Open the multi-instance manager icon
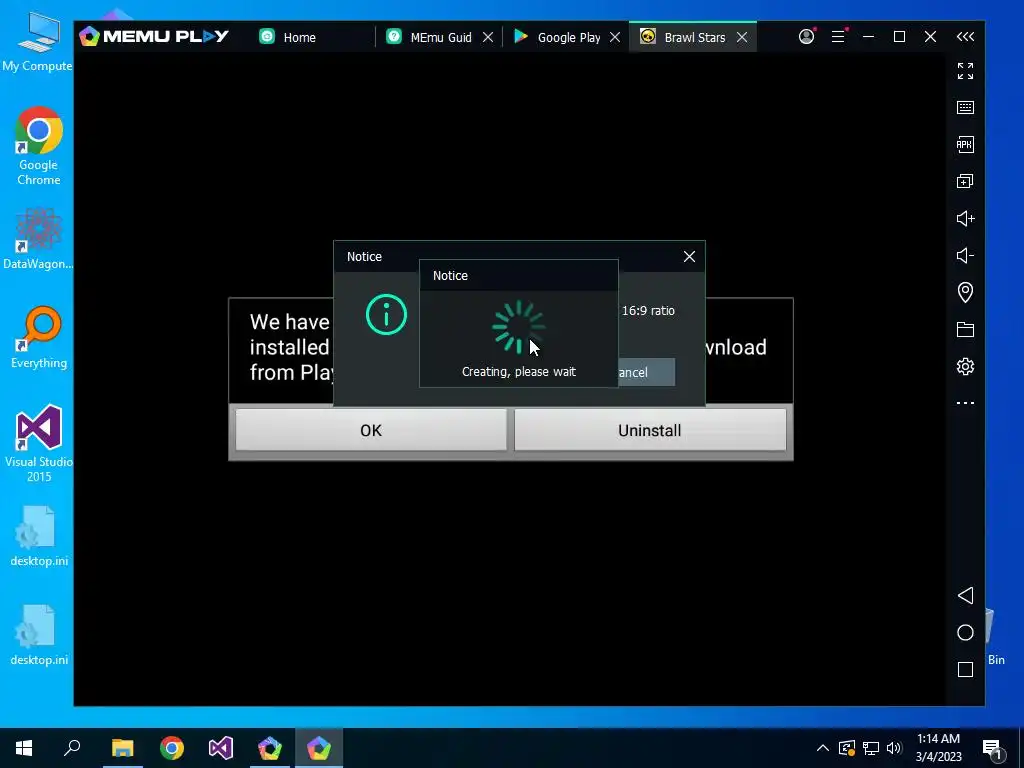 click(965, 181)
